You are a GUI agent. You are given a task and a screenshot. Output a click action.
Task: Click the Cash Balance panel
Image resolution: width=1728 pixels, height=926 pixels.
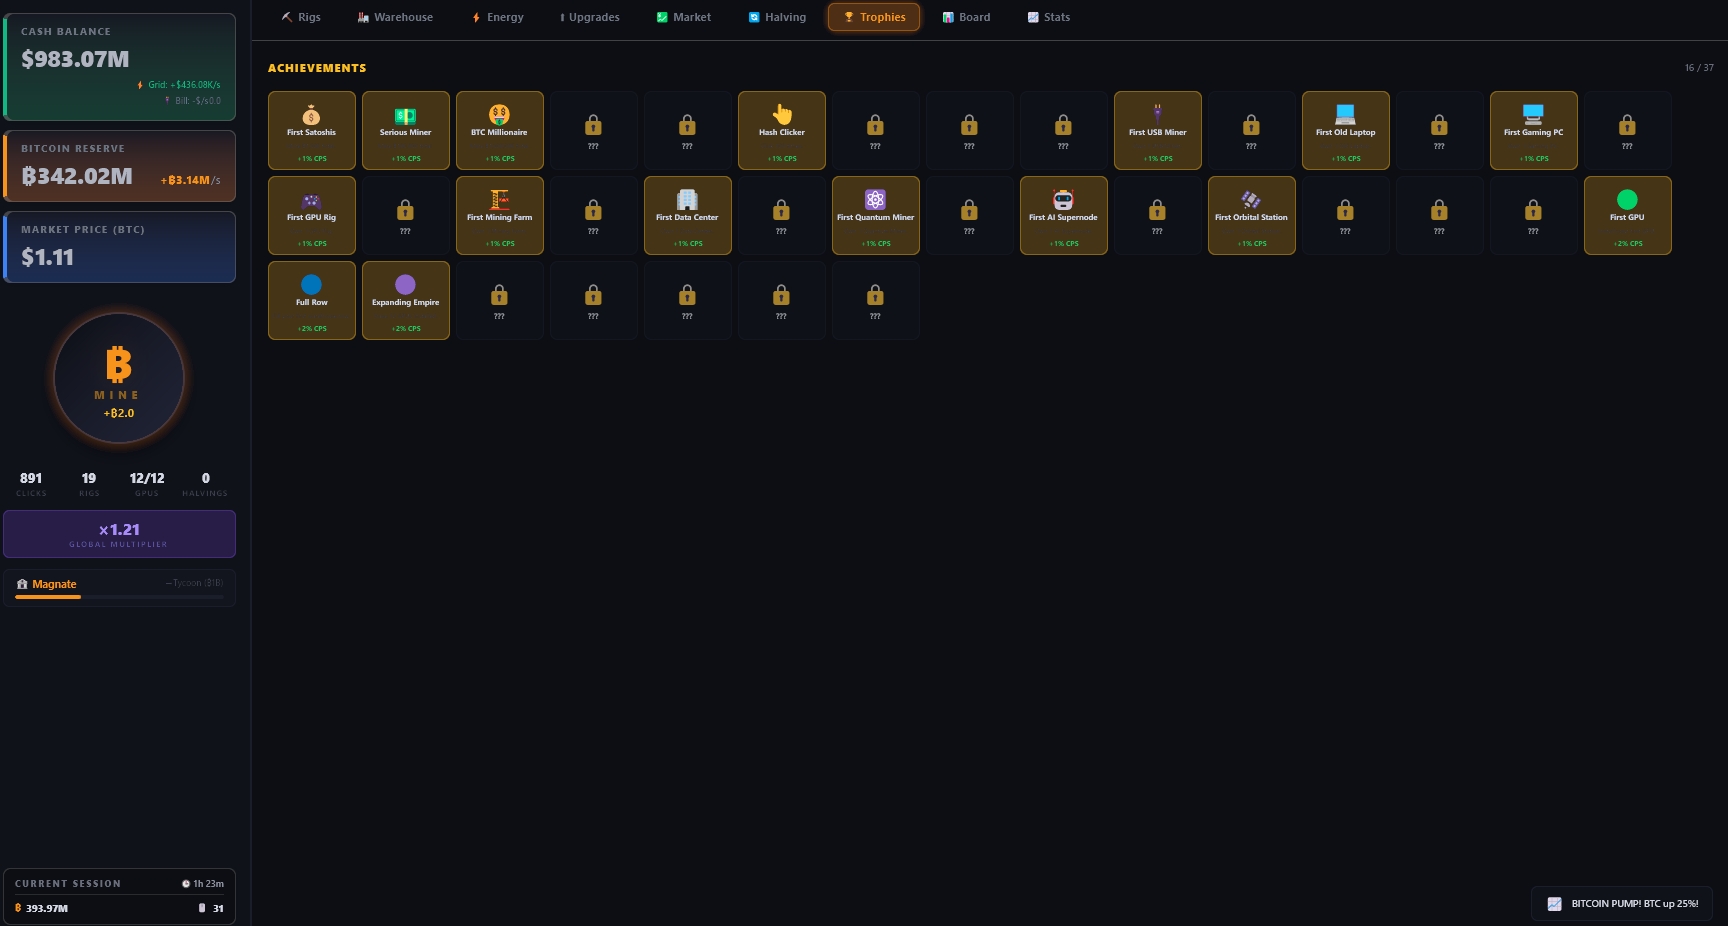[120, 66]
